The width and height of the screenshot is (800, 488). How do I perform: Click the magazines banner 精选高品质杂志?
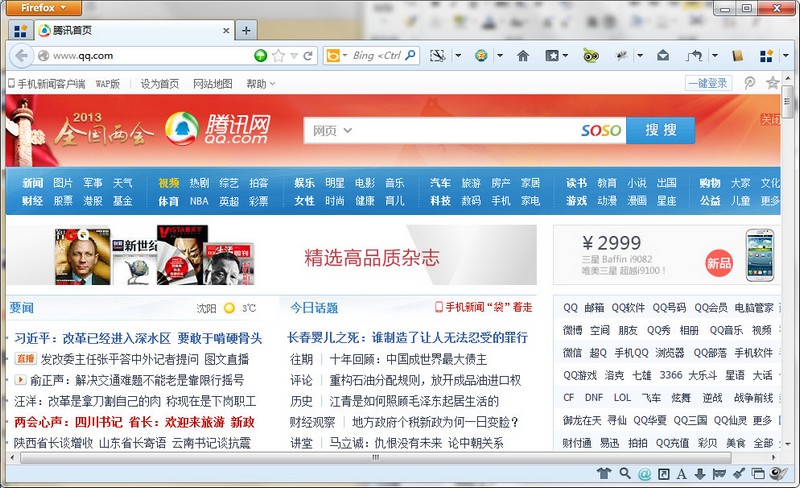[x=271, y=255]
